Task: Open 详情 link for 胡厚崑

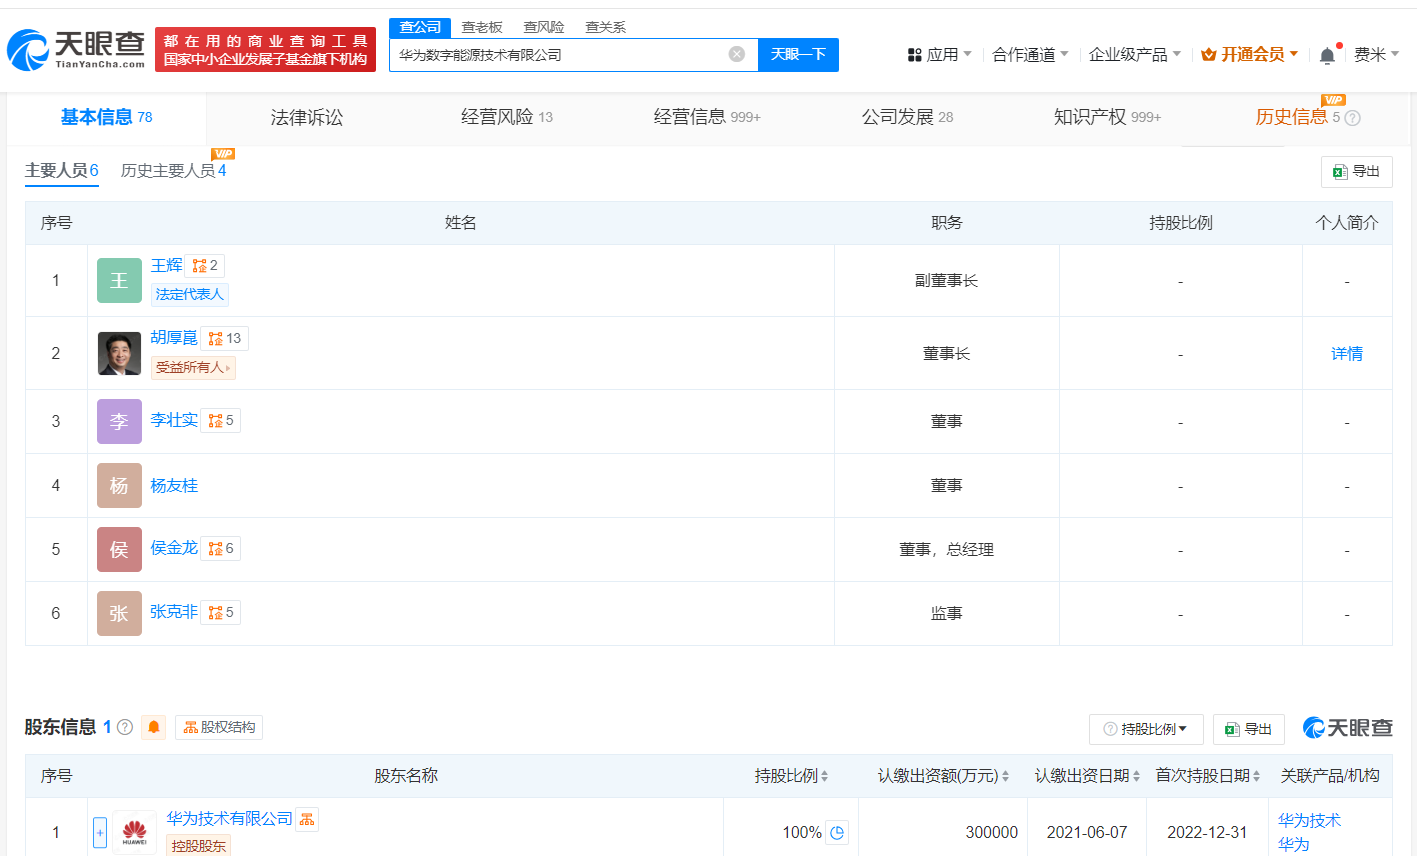Action: pos(1346,353)
